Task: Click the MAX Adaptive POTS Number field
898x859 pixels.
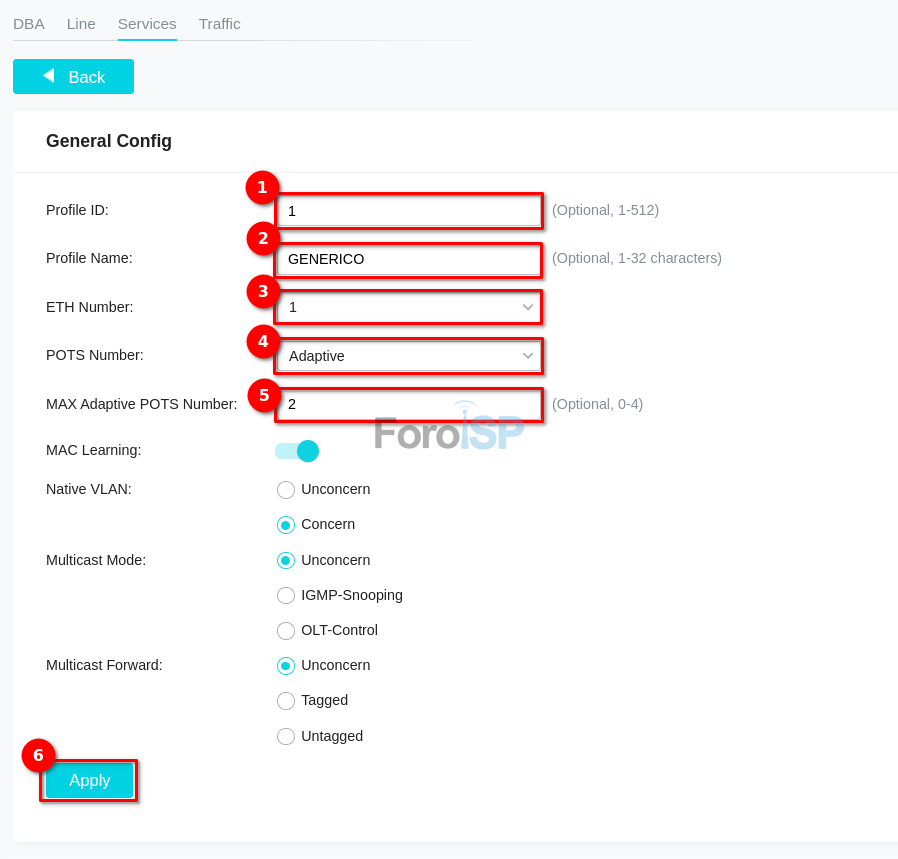Action: click(409, 404)
